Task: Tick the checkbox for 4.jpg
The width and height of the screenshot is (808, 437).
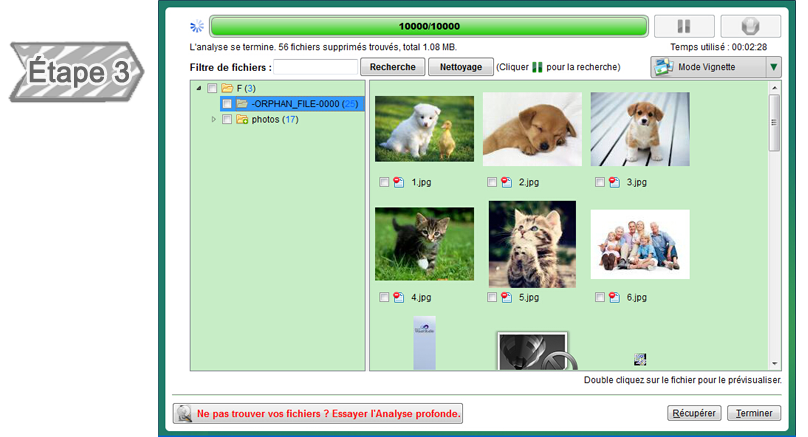Action: point(385,298)
